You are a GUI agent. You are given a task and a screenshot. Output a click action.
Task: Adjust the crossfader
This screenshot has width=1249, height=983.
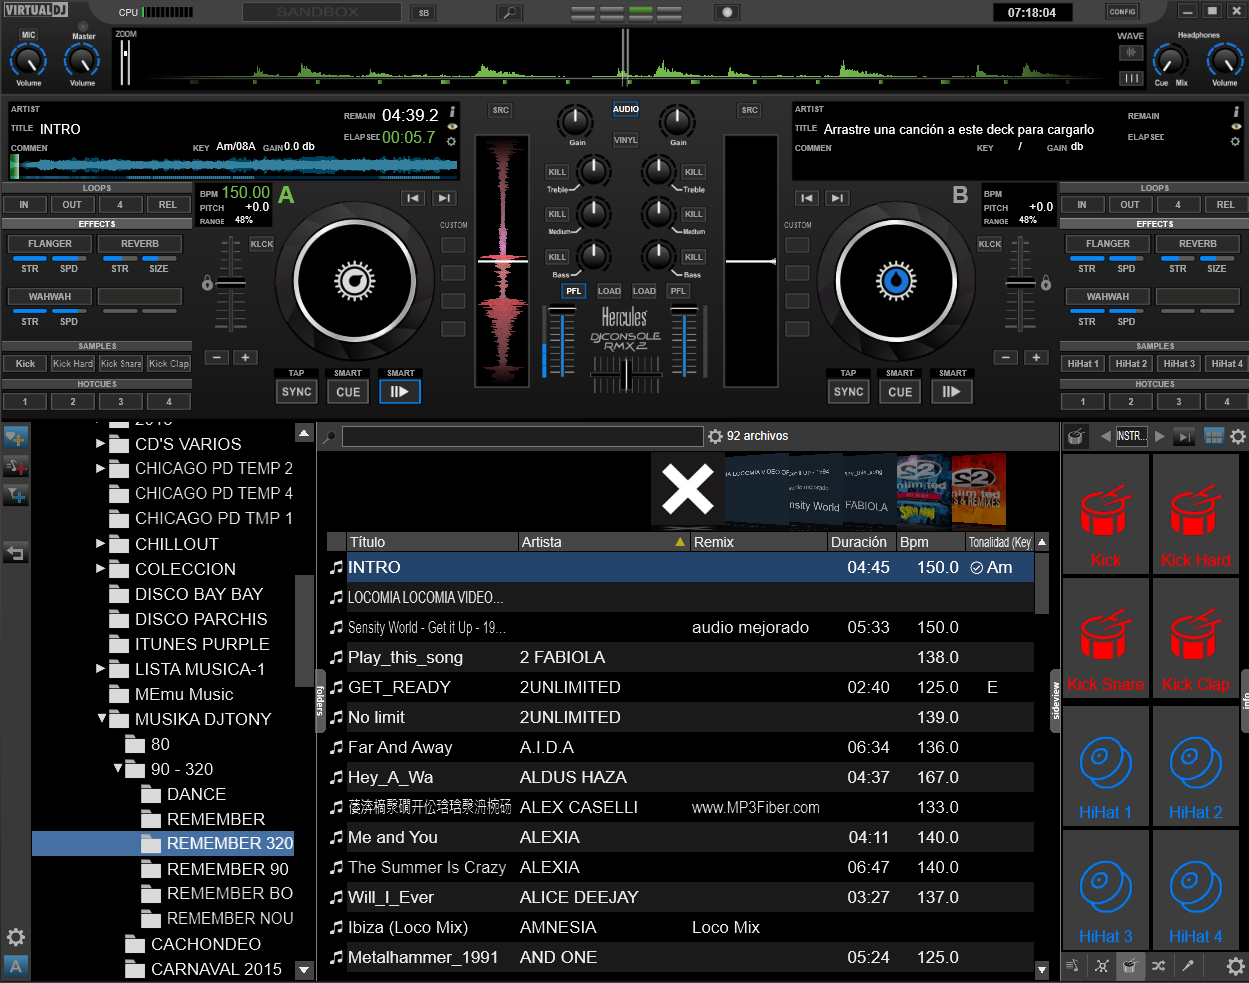coord(626,377)
